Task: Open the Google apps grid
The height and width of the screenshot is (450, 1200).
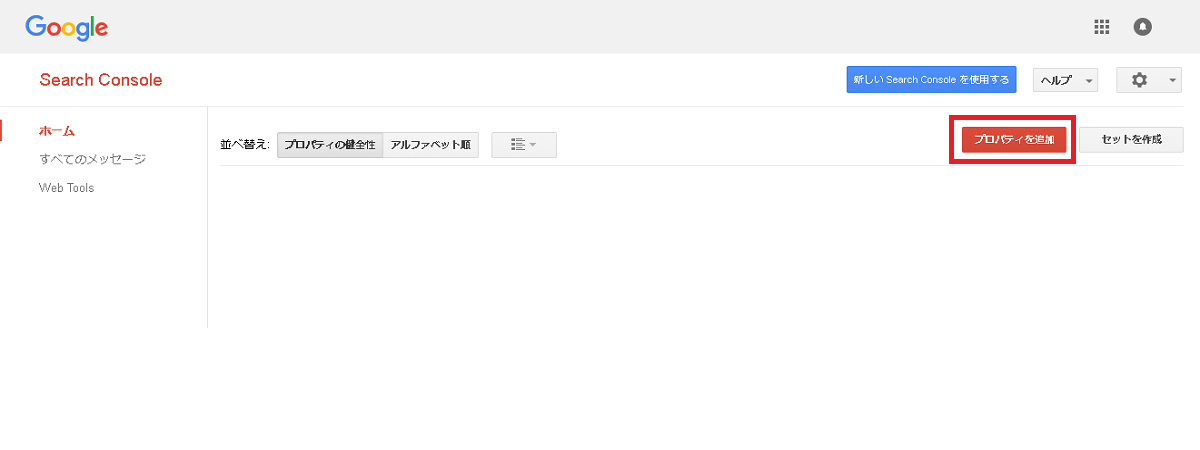Action: tap(1102, 27)
